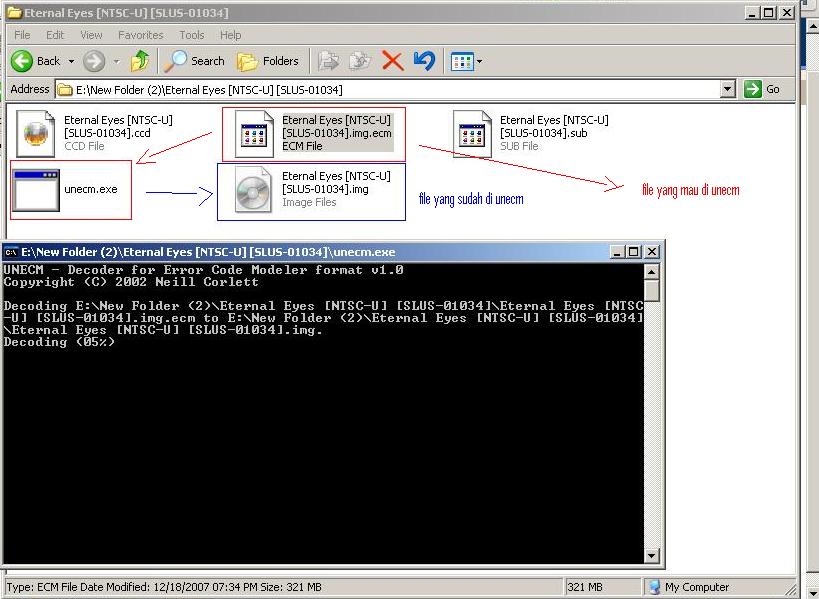Open the Favorites menu
The image size is (819, 599).
click(x=141, y=35)
